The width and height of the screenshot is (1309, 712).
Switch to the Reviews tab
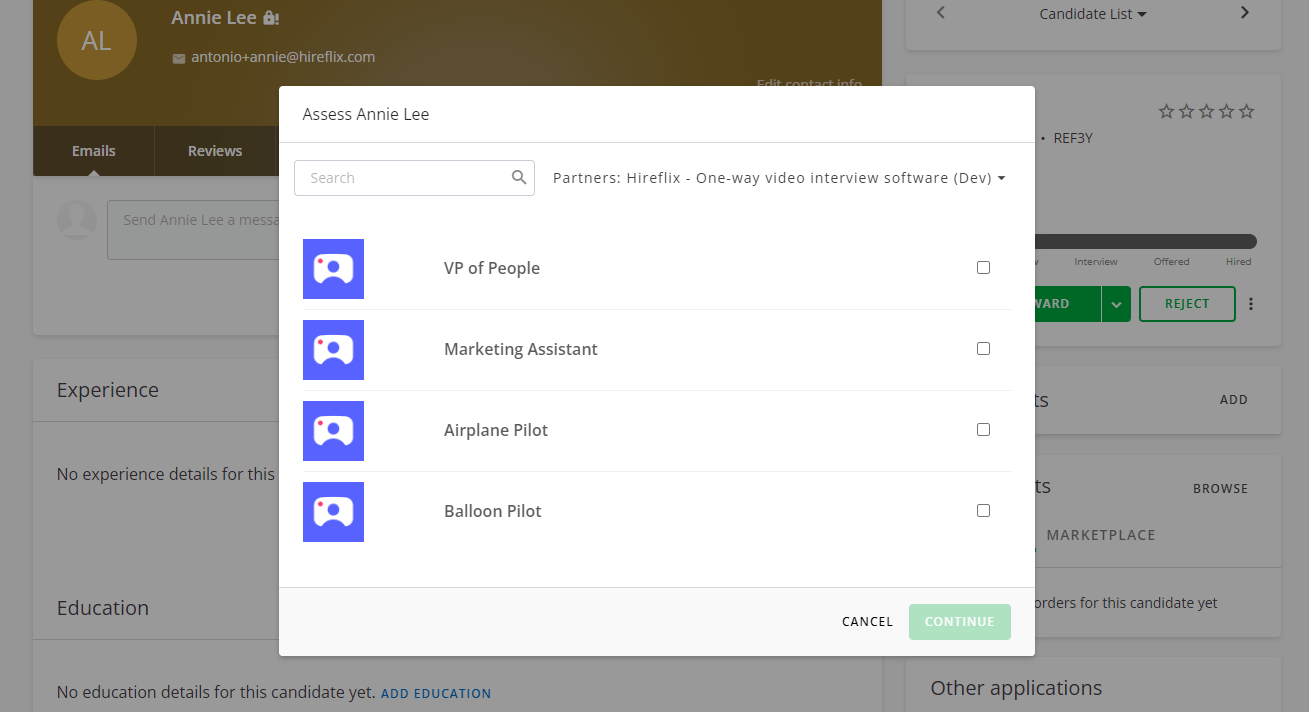215,151
